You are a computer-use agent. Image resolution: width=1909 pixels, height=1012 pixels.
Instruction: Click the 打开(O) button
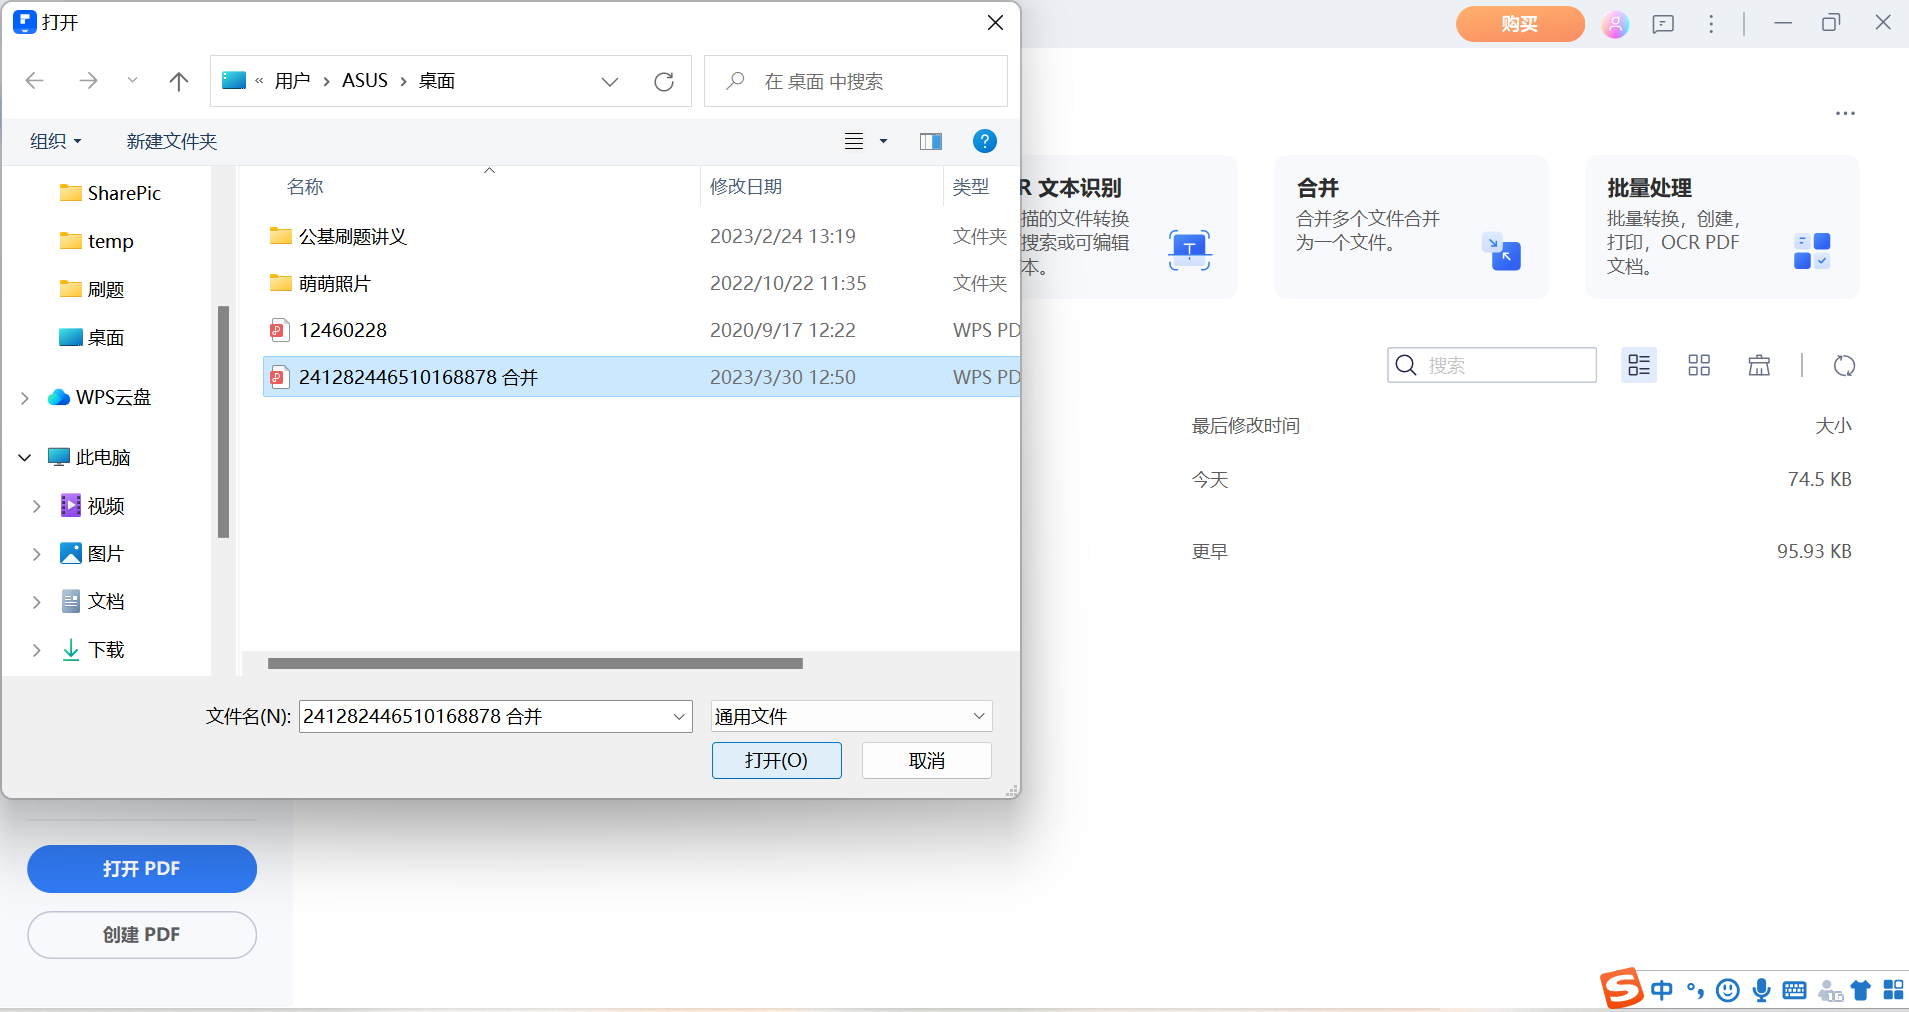pyautogui.click(x=776, y=760)
